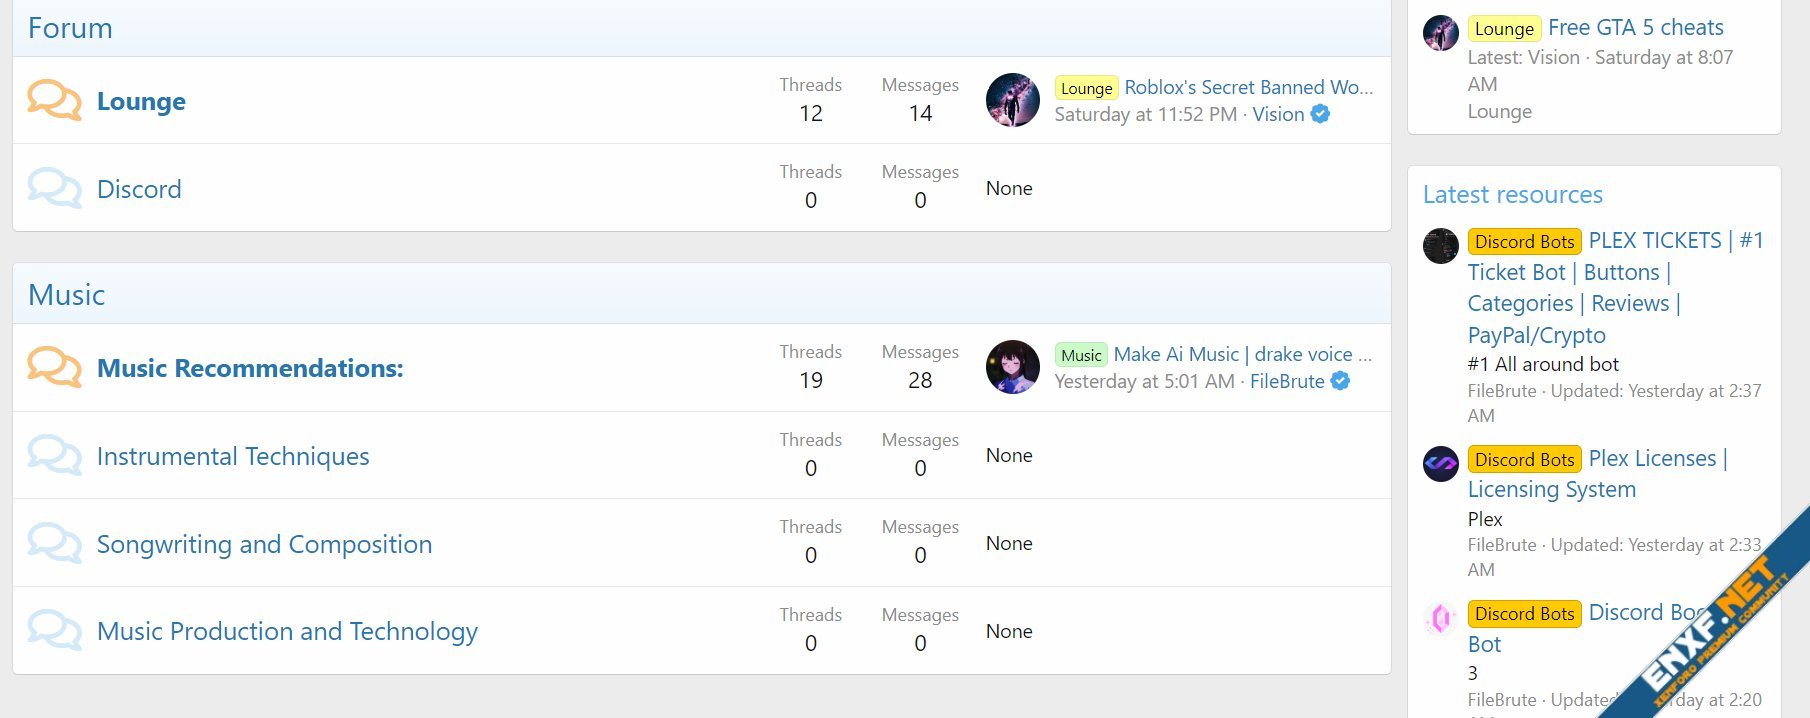Click the Music Production and Technology bubbles icon
The image size is (1810, 718).
click(54, 630)
